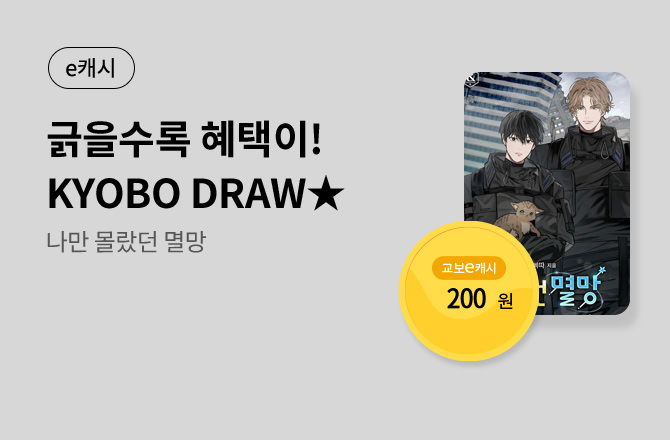Click the e캐시 pill badge
Screen dimensions: 670x440
[91, 68]
